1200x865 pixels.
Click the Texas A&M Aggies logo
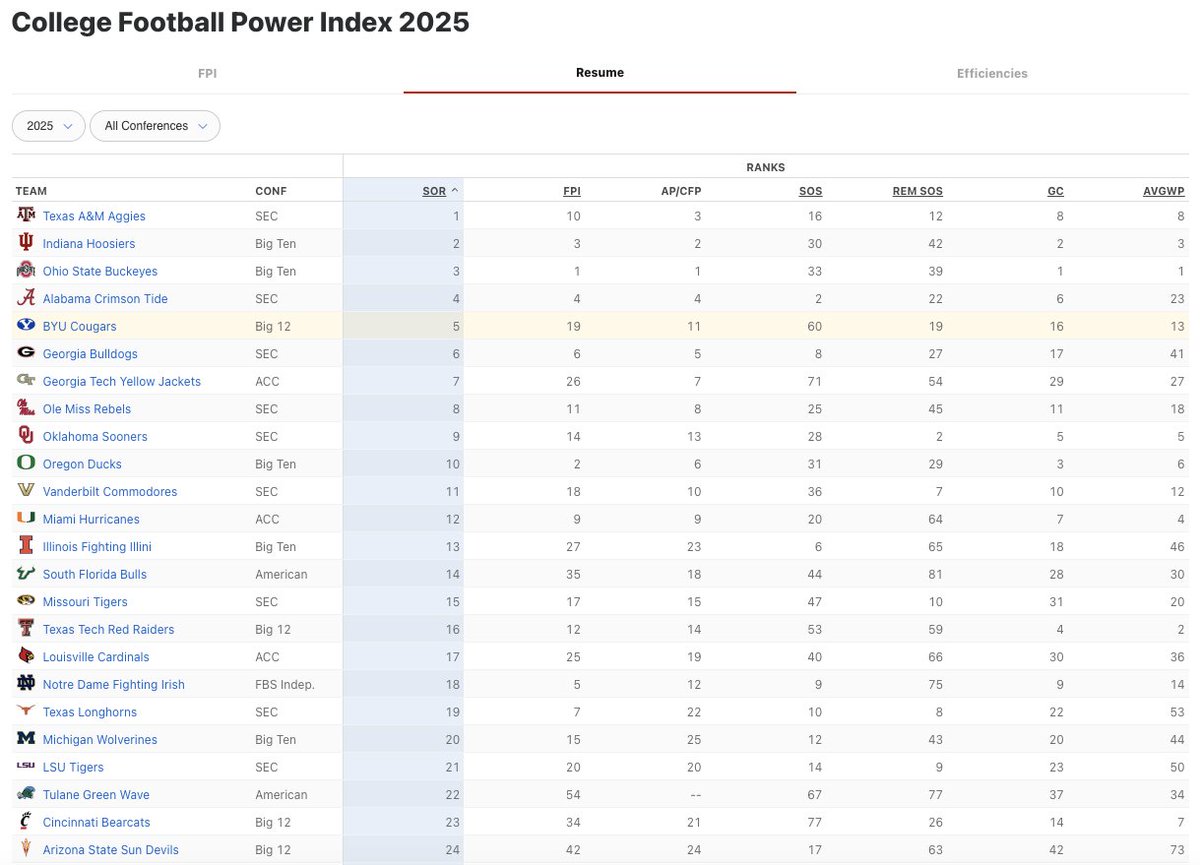(x=26, y=216)
